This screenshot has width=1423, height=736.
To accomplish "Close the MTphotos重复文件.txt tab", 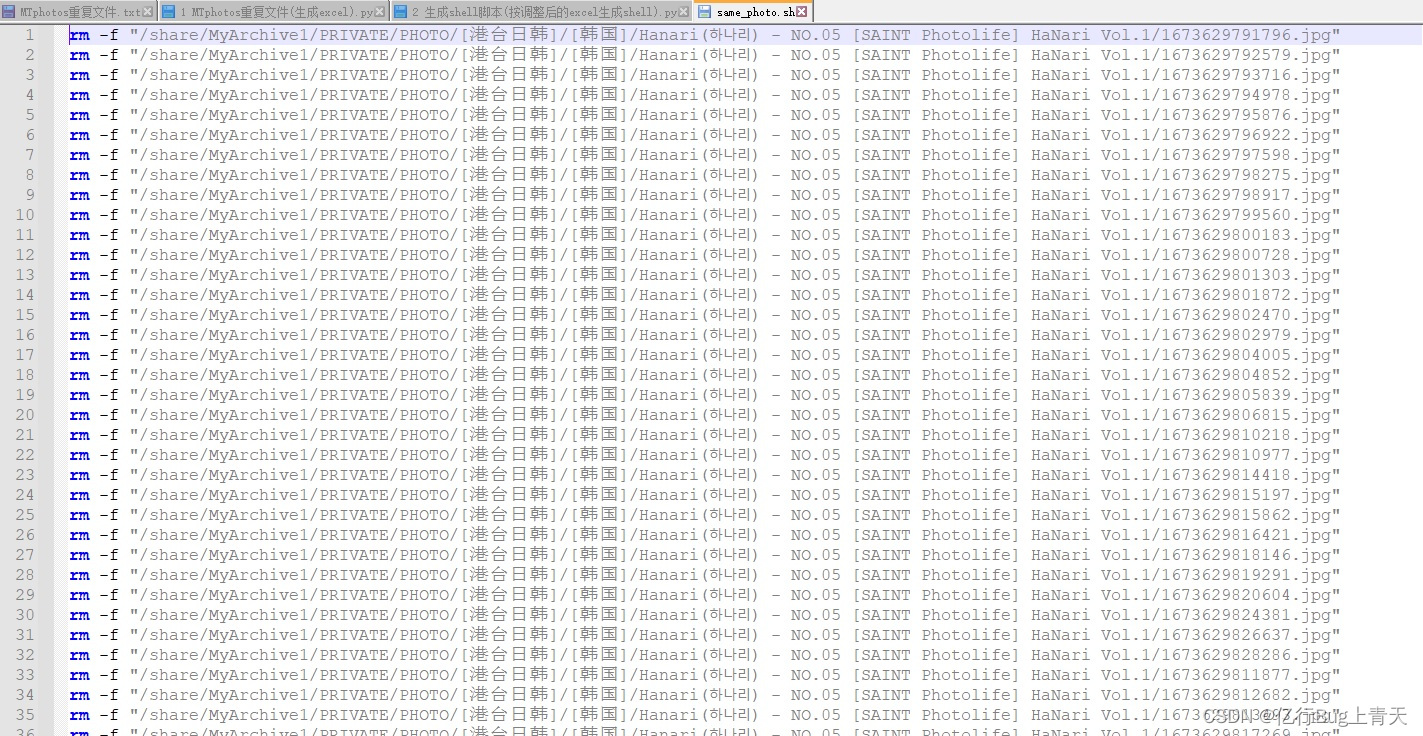I will pyautogui.click(x=149, y=12).
